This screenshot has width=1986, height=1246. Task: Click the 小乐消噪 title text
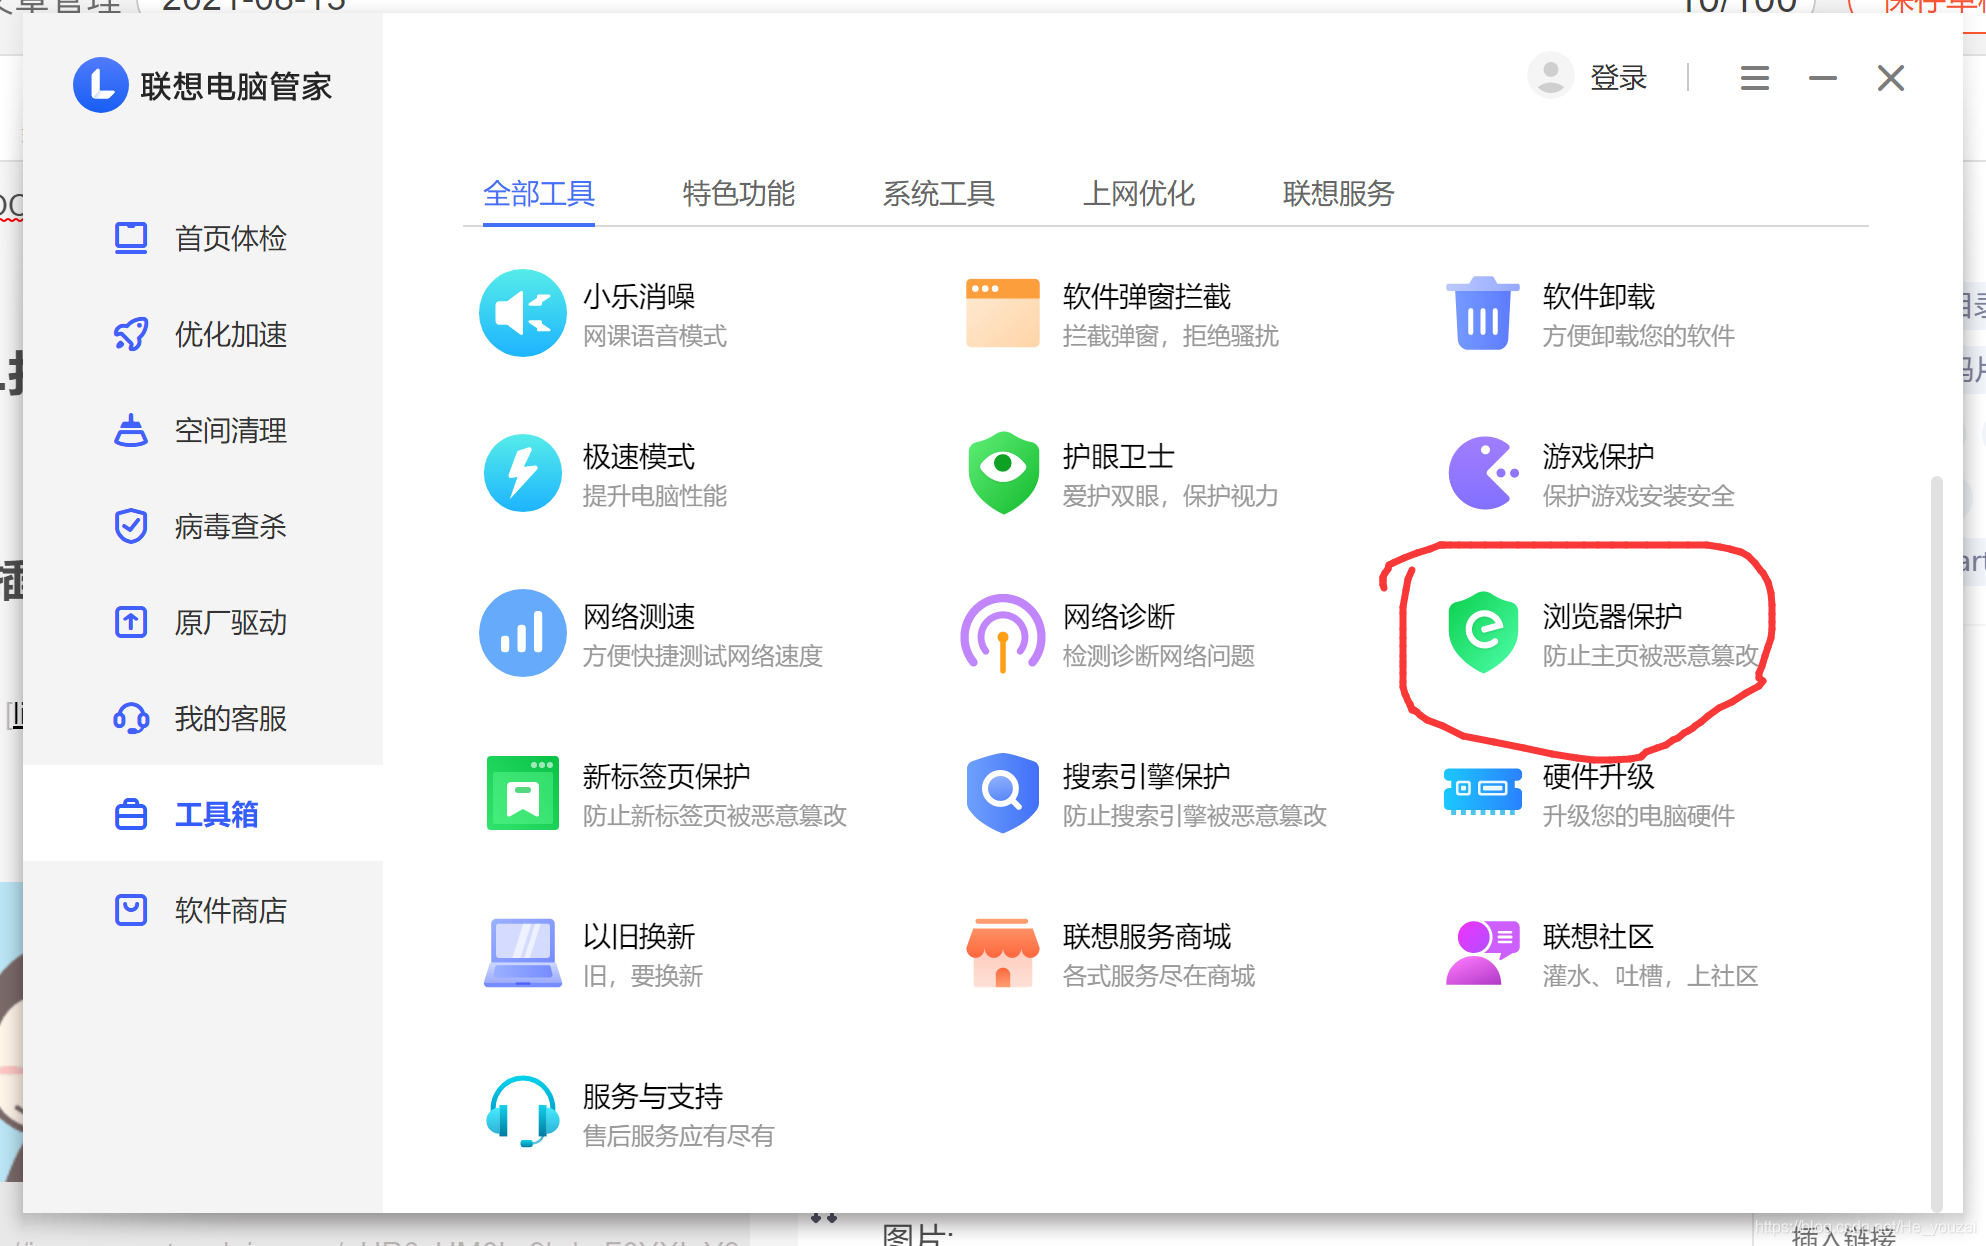point(639,297)
